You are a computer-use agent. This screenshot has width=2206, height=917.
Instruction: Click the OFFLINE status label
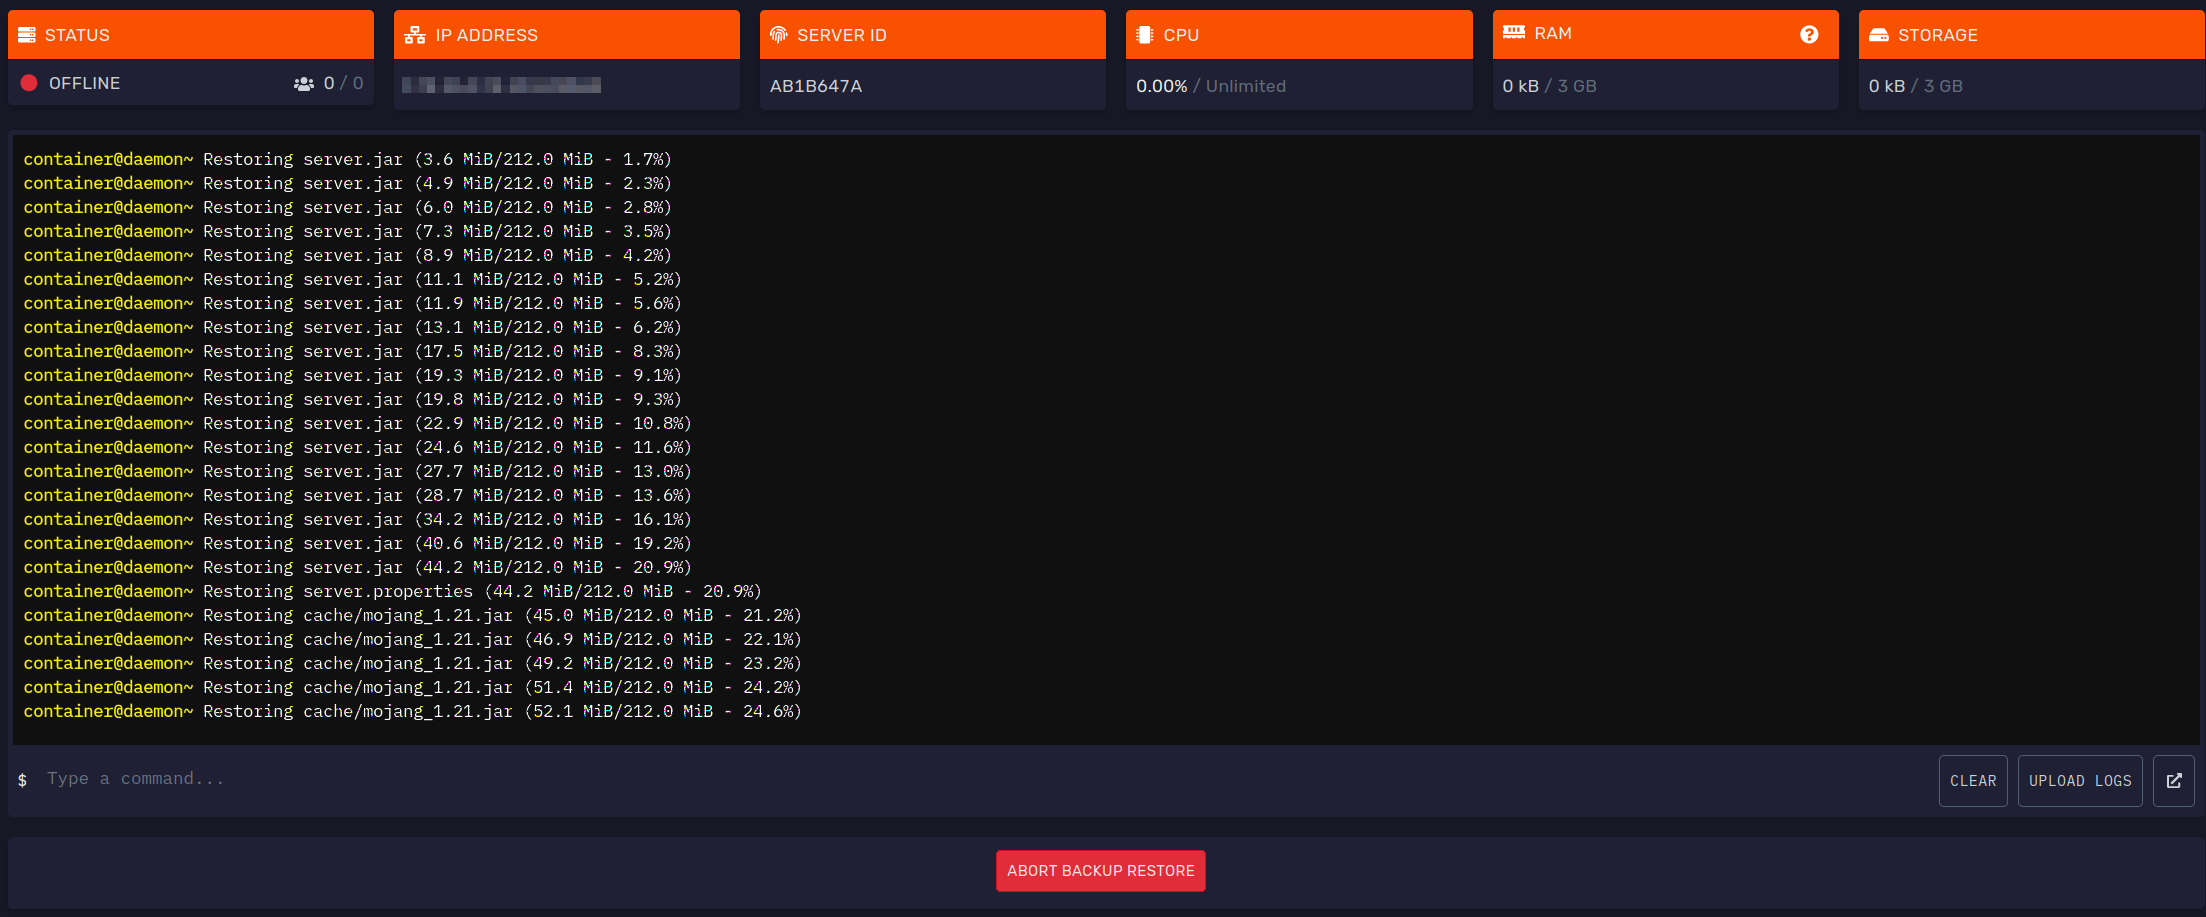coord(84,83)
